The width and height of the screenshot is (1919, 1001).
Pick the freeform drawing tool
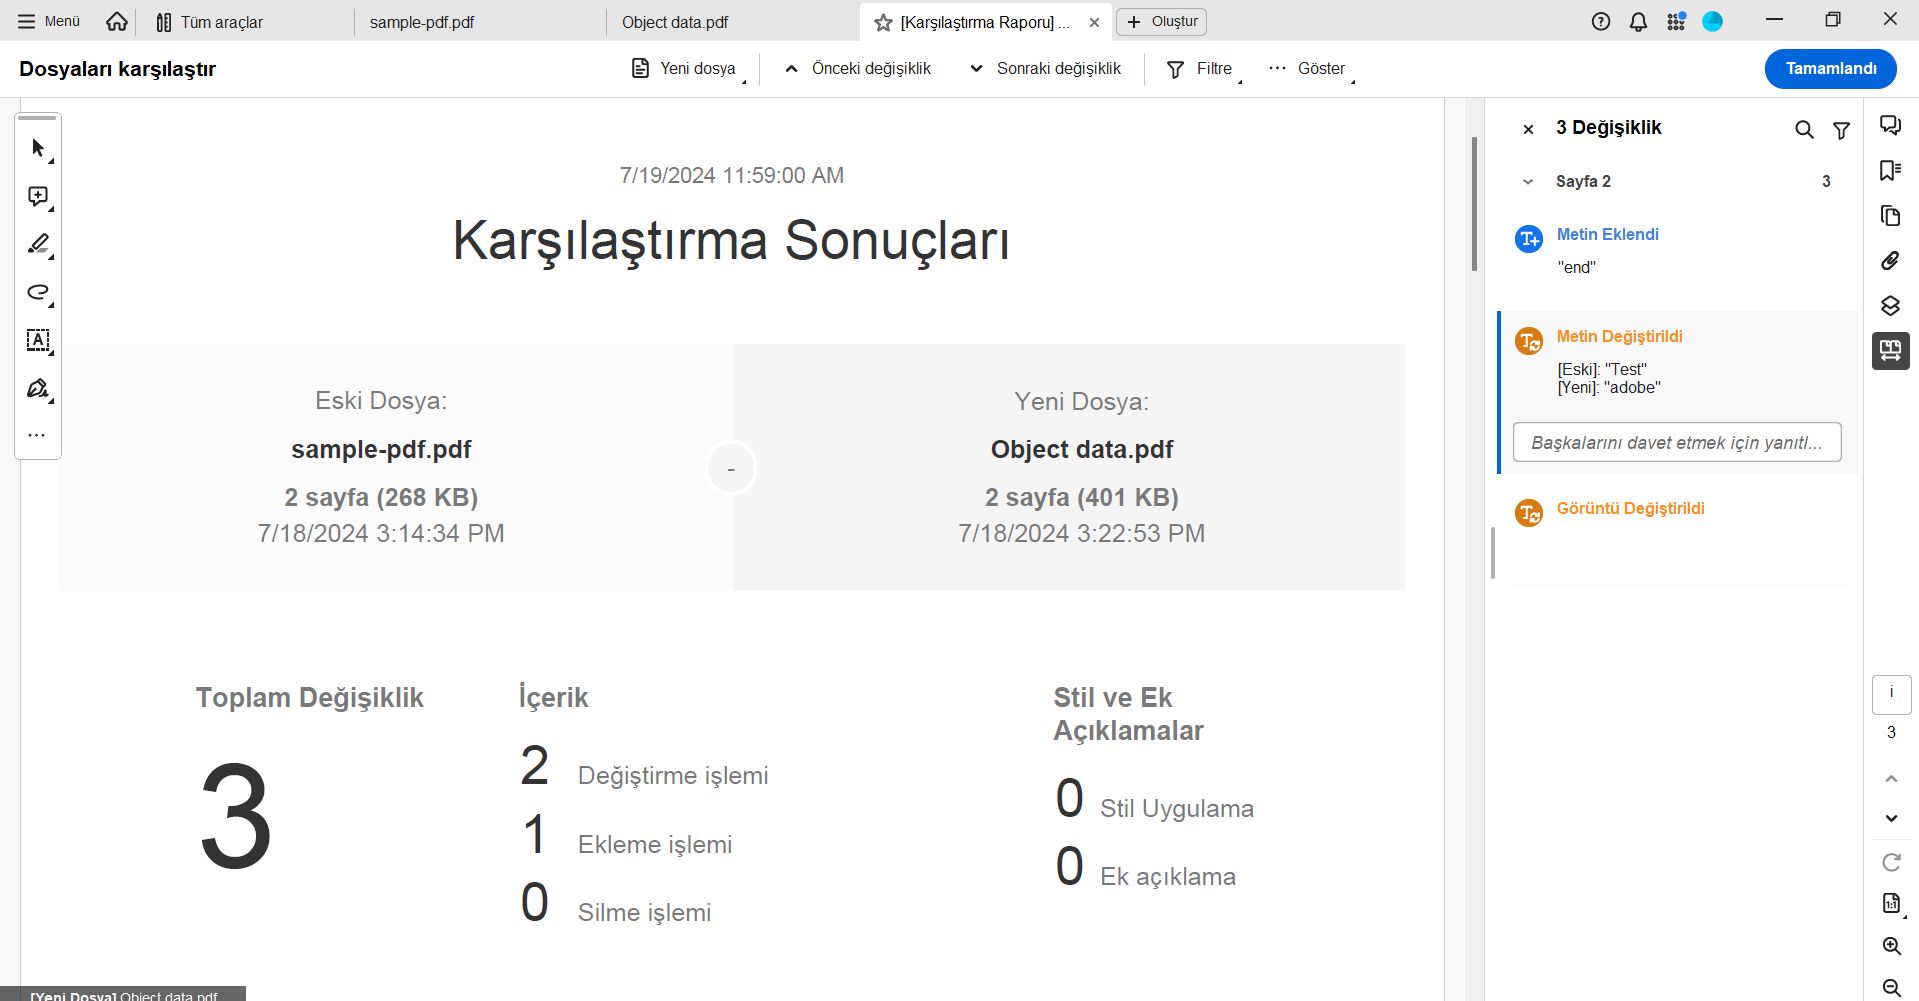[37, 293]
